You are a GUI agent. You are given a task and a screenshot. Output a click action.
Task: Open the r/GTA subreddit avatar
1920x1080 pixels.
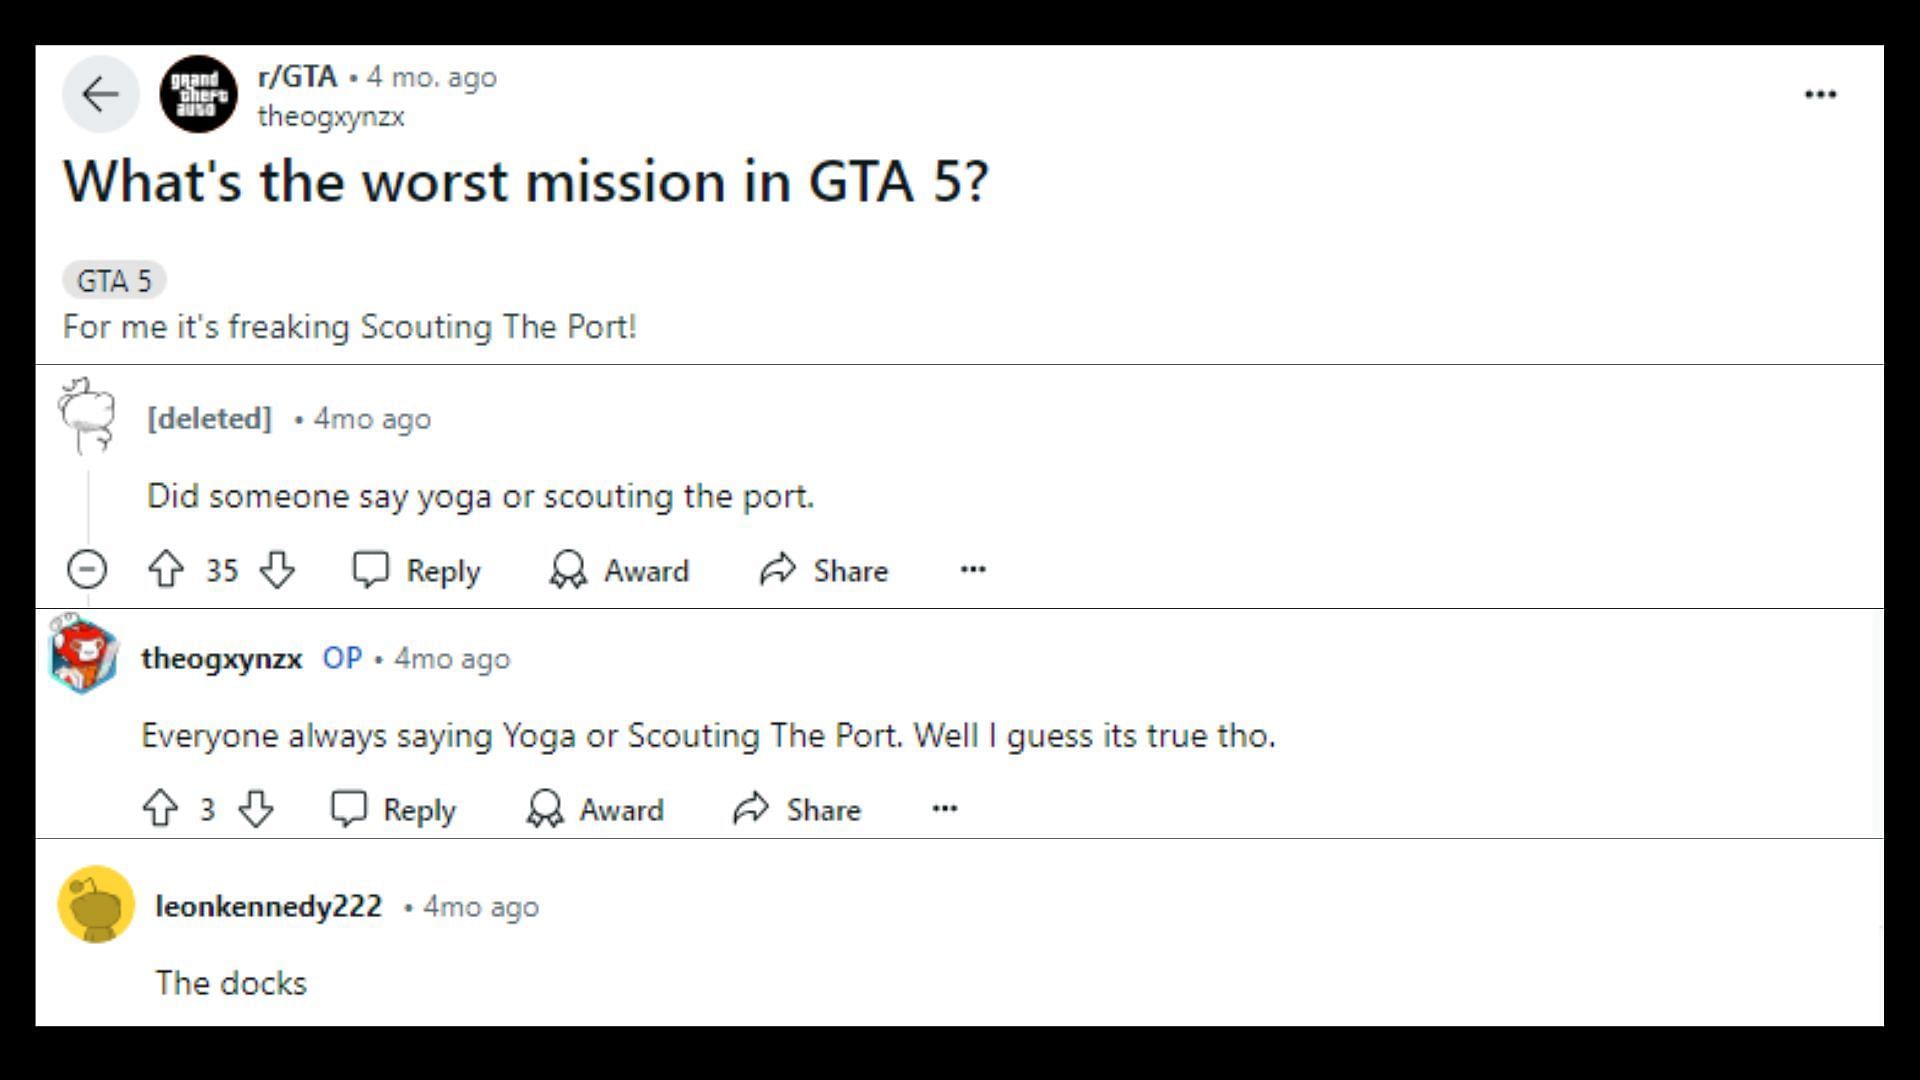click(198, 95)
